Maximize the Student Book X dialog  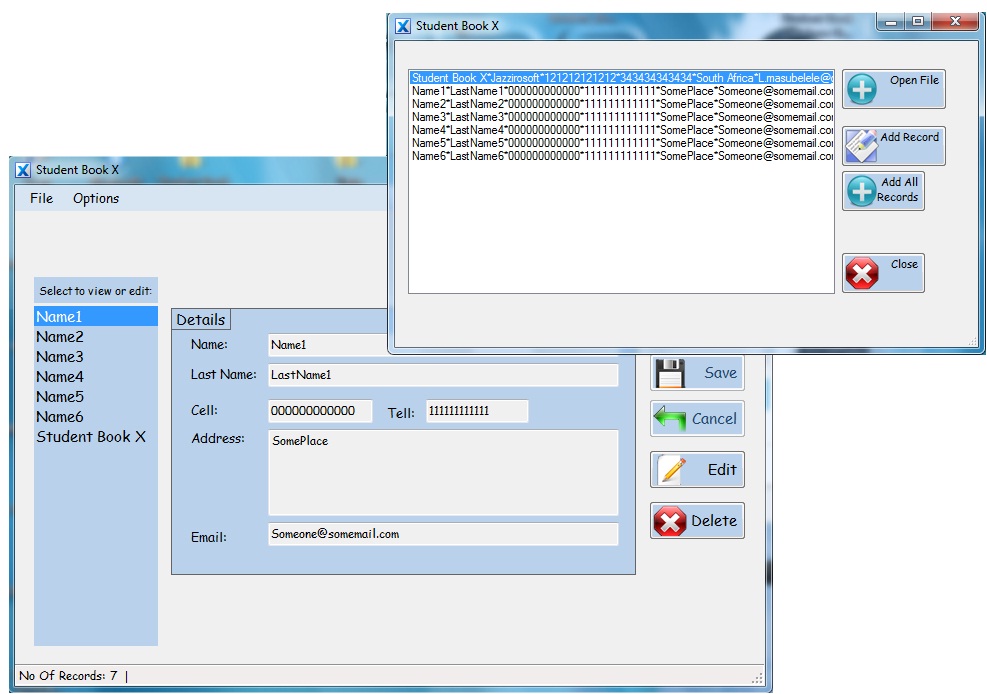pos(917,22)
